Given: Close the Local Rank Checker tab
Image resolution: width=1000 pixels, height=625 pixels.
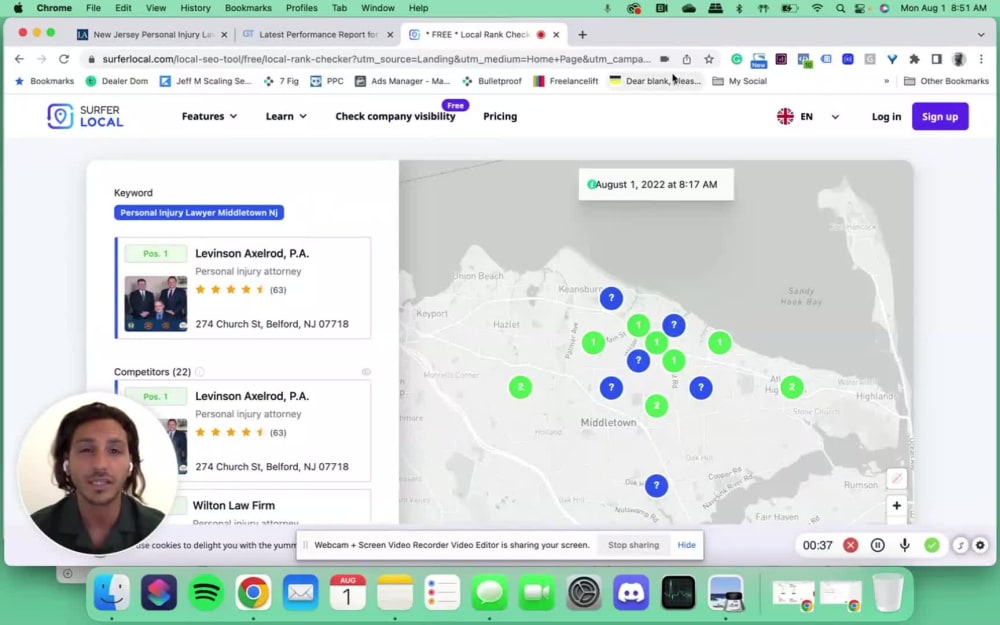Looking at the screenshot, I should pyautogui.click(x=556, y=34).
